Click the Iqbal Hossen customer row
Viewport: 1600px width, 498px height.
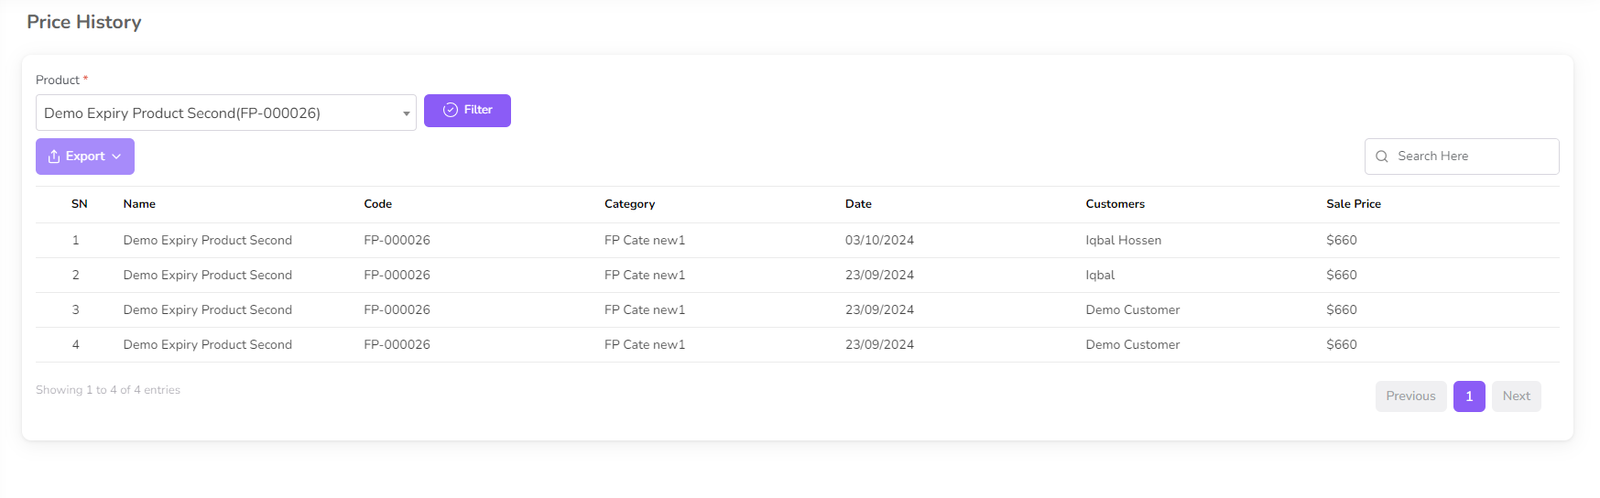[x=1123, y=240]
